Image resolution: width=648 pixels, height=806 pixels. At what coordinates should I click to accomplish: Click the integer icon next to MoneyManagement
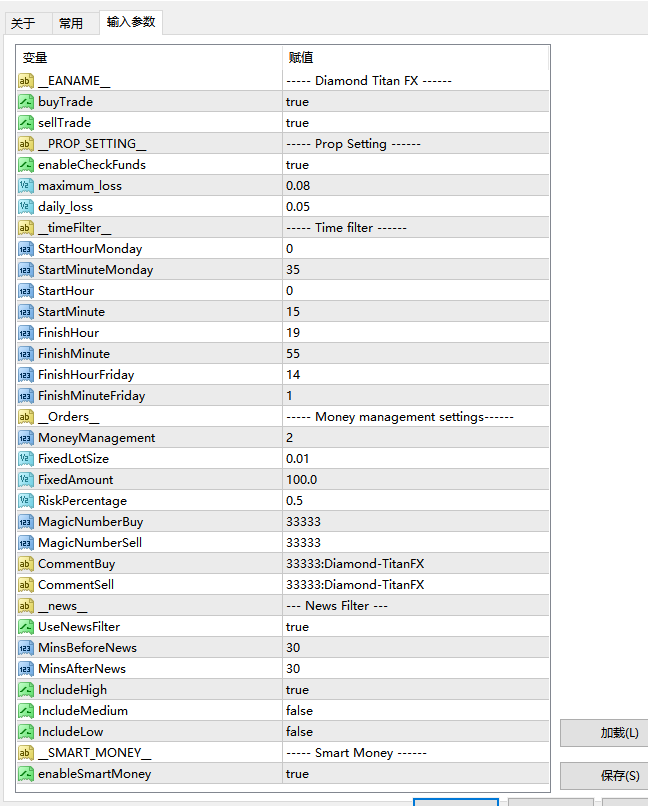point(26,438)
